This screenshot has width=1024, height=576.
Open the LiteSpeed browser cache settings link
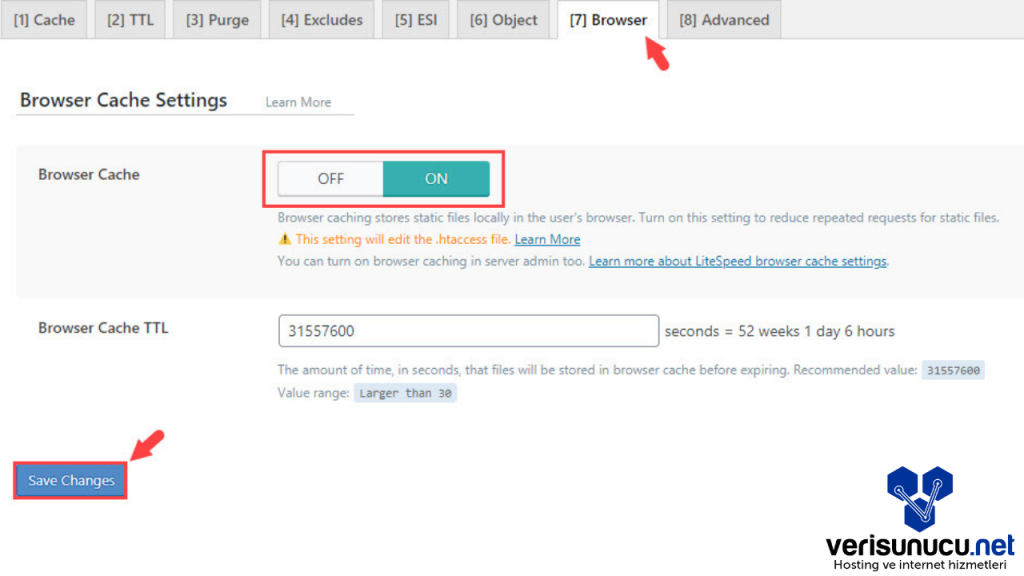[737, 262]
